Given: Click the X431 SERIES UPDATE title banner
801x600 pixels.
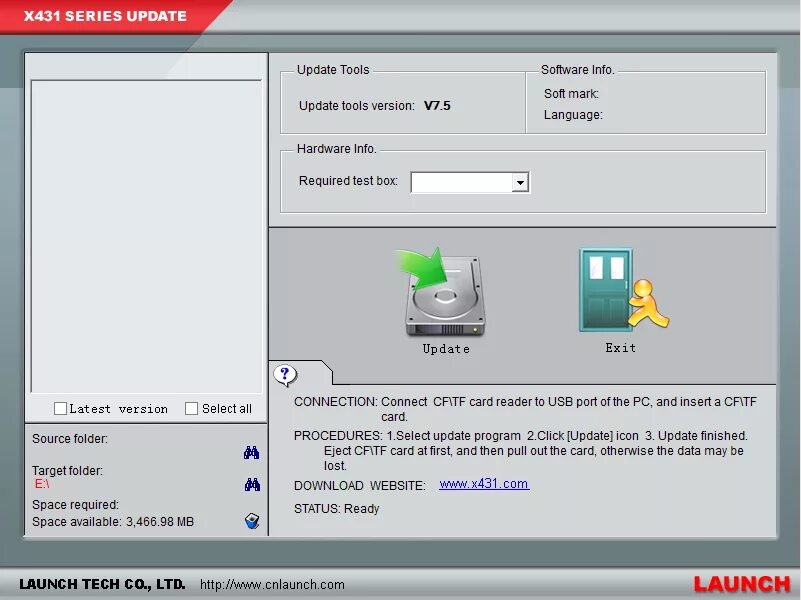Looking at the screenshot, I should click(x=104, y=16).
